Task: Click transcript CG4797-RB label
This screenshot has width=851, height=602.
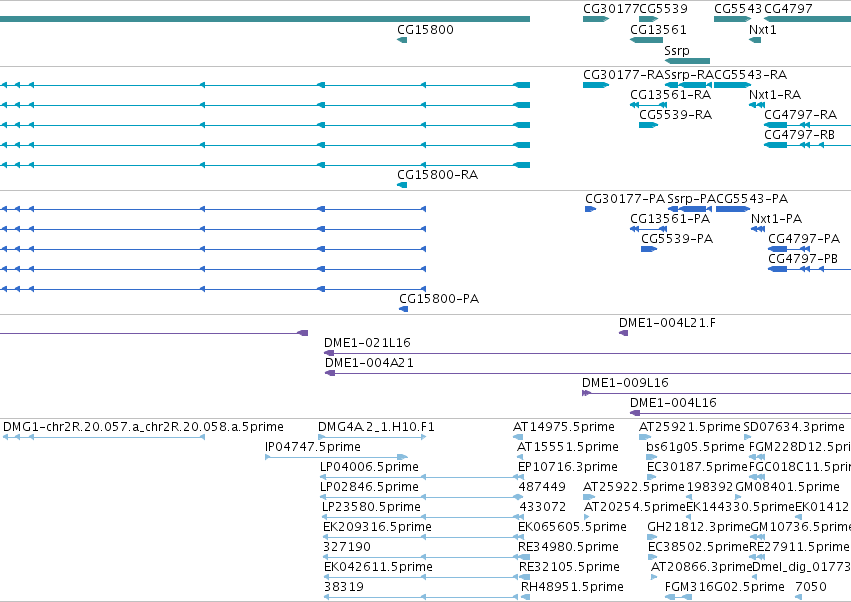Action: pyautogui.click(x=799, y=135)
